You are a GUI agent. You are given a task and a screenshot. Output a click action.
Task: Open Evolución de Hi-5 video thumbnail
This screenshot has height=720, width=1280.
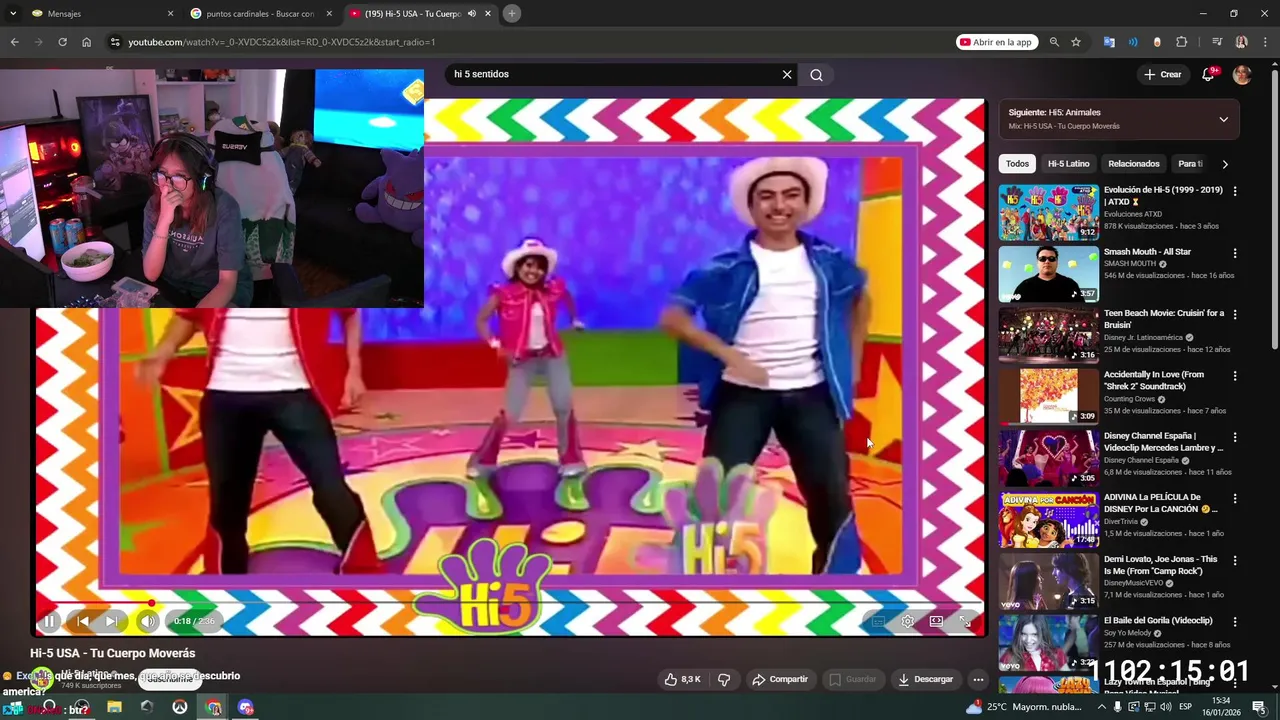click(x=1048, y=212)
